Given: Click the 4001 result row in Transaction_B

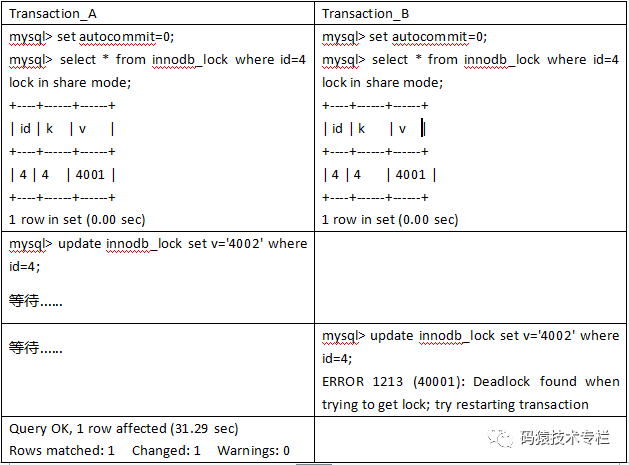Looking at the screenshot, I should tap(379, 175).
